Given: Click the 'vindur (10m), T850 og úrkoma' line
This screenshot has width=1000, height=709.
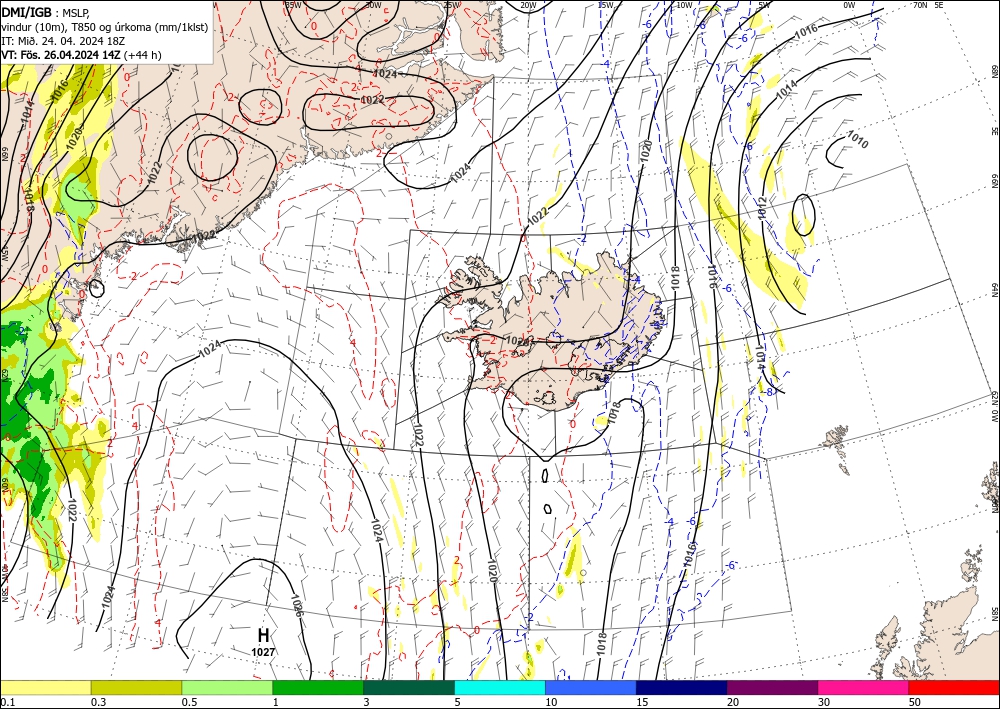Looking at the screenshot, I should coord(105,27).
